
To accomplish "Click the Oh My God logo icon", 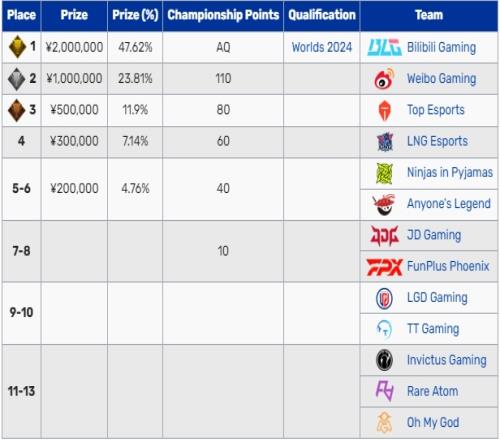I will [384, 422].
